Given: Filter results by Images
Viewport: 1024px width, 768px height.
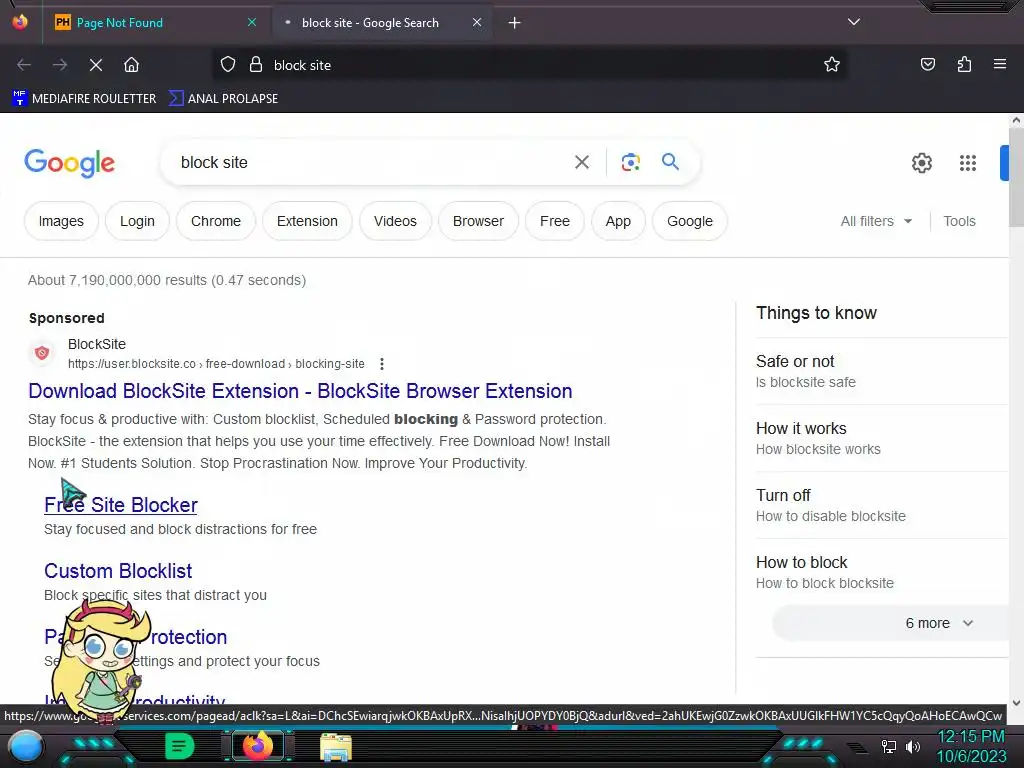Looking at the screenshot, I should (x=61, y=221).
